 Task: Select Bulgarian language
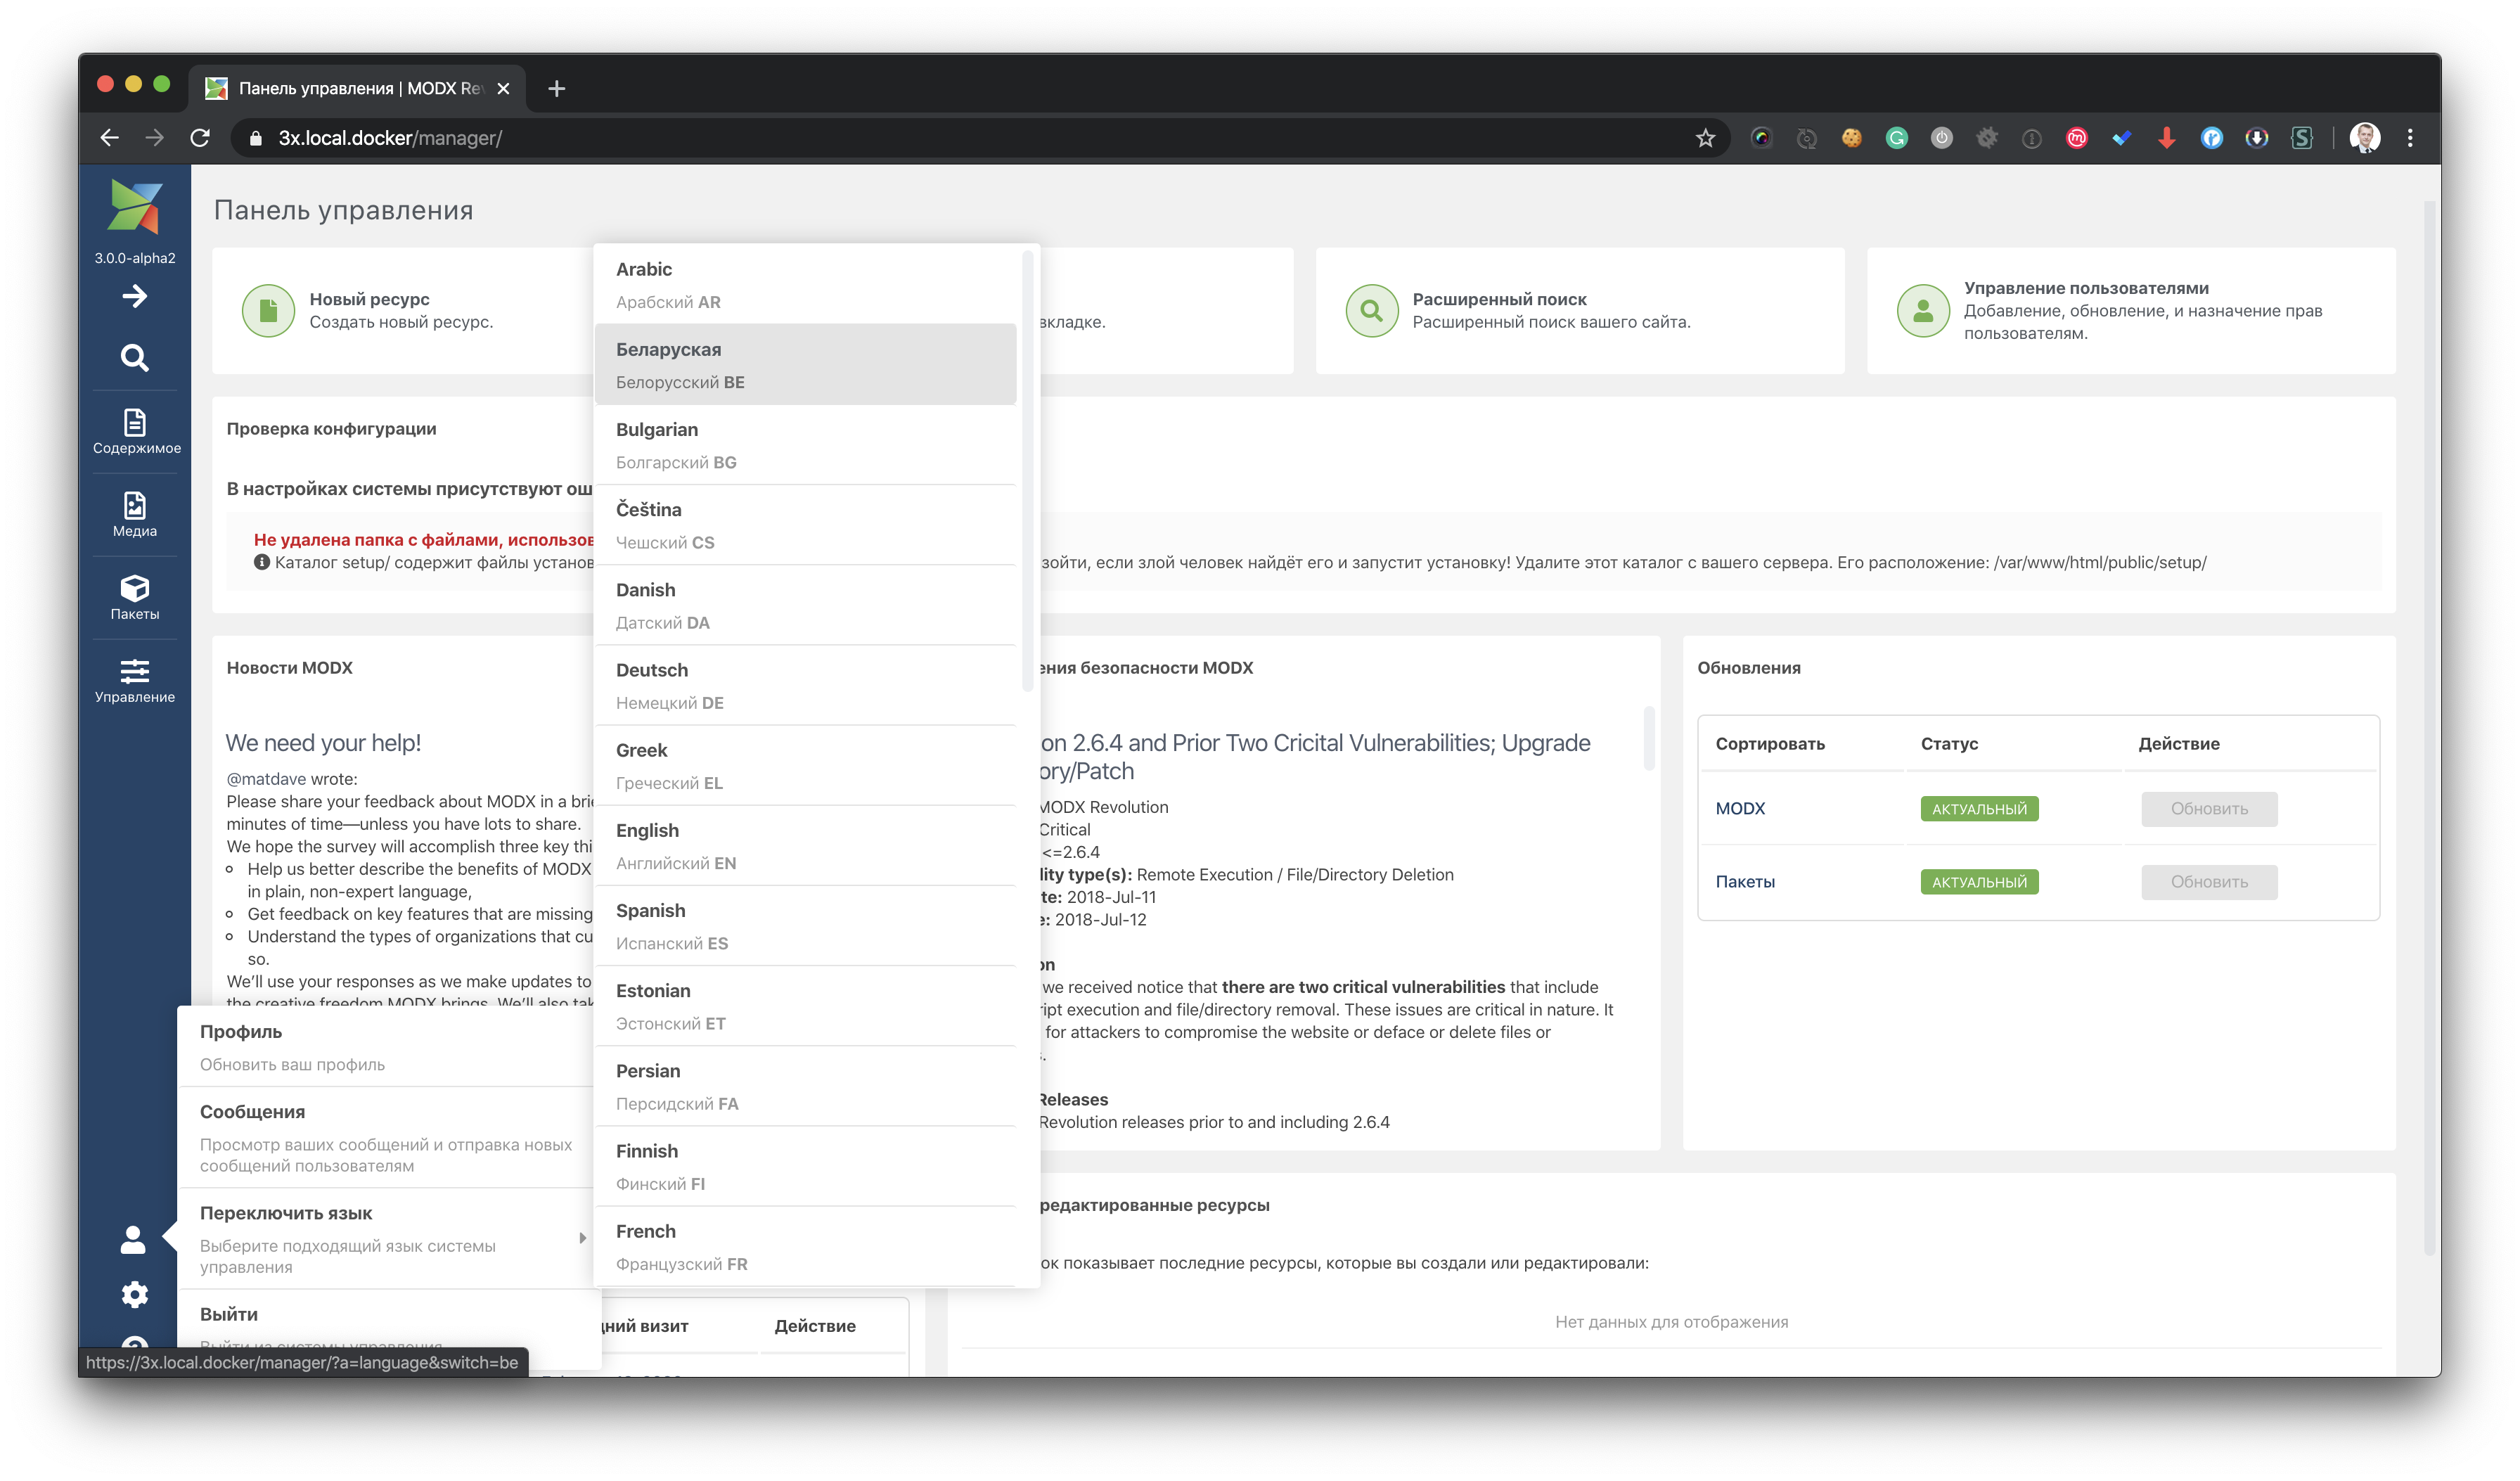806,444
